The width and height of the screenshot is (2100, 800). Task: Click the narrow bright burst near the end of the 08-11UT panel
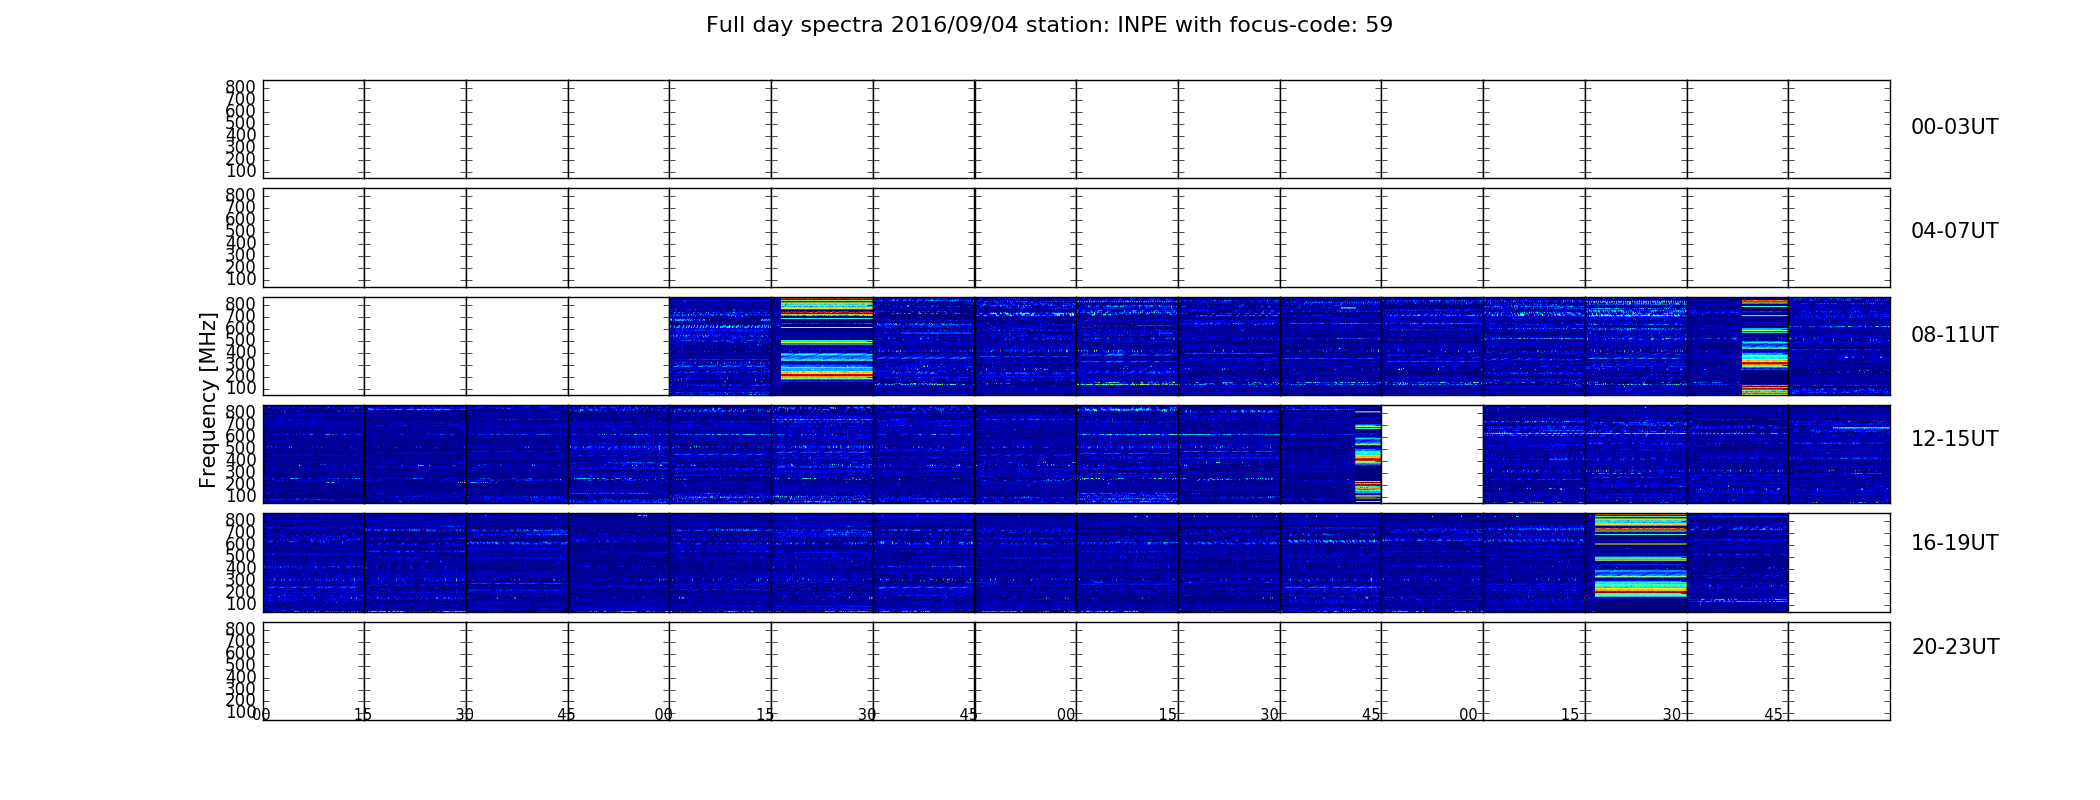1764,346
